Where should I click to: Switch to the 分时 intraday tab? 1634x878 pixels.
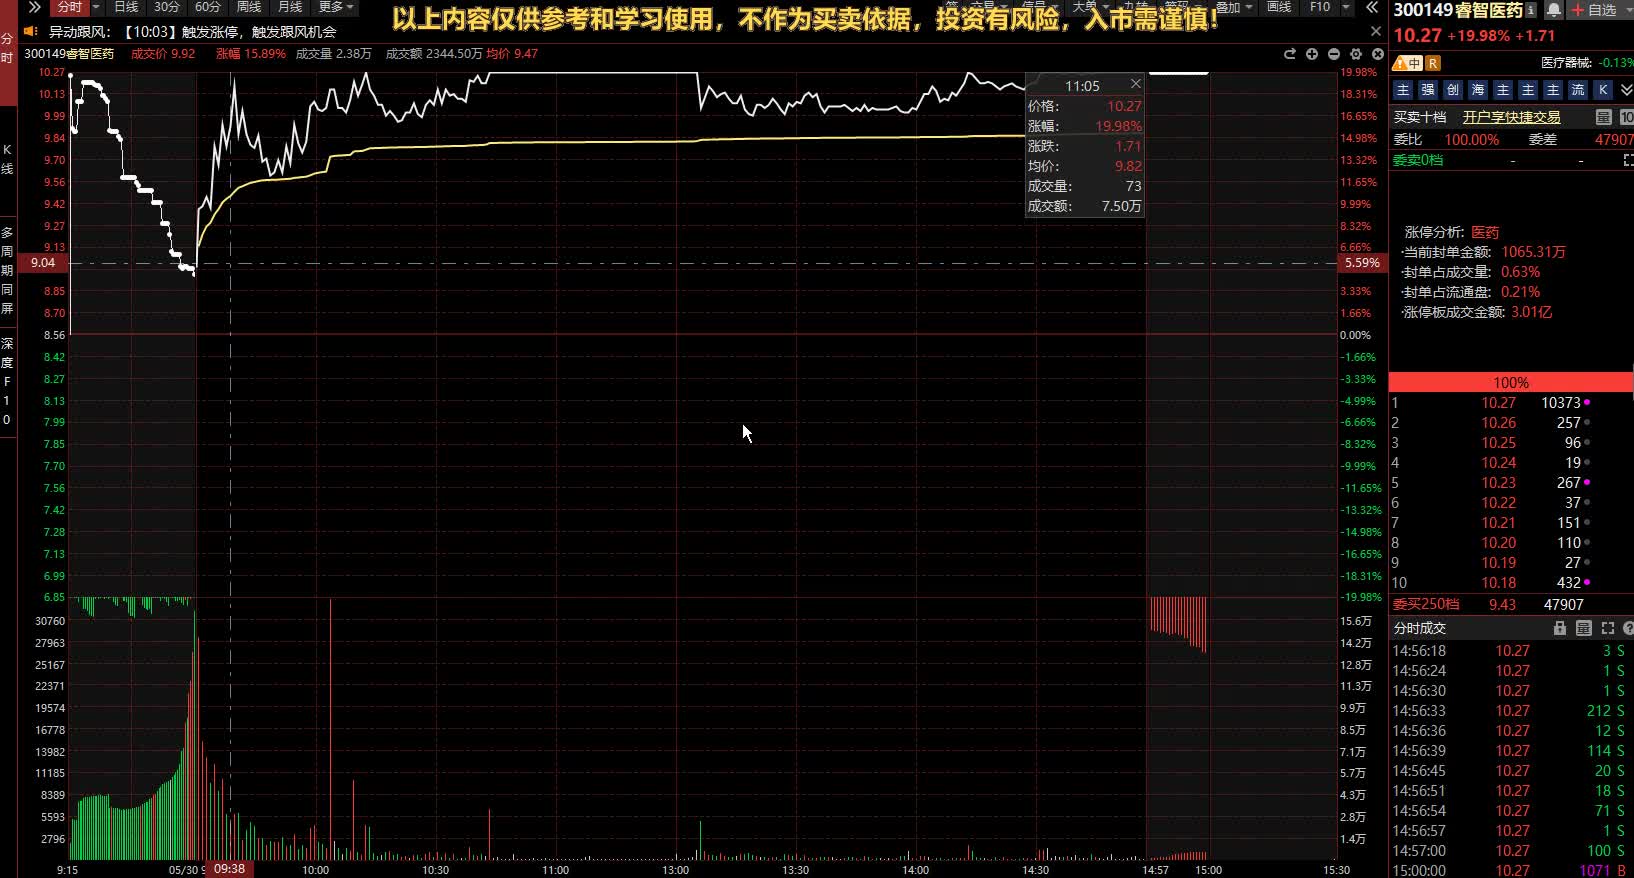point(70,7)
